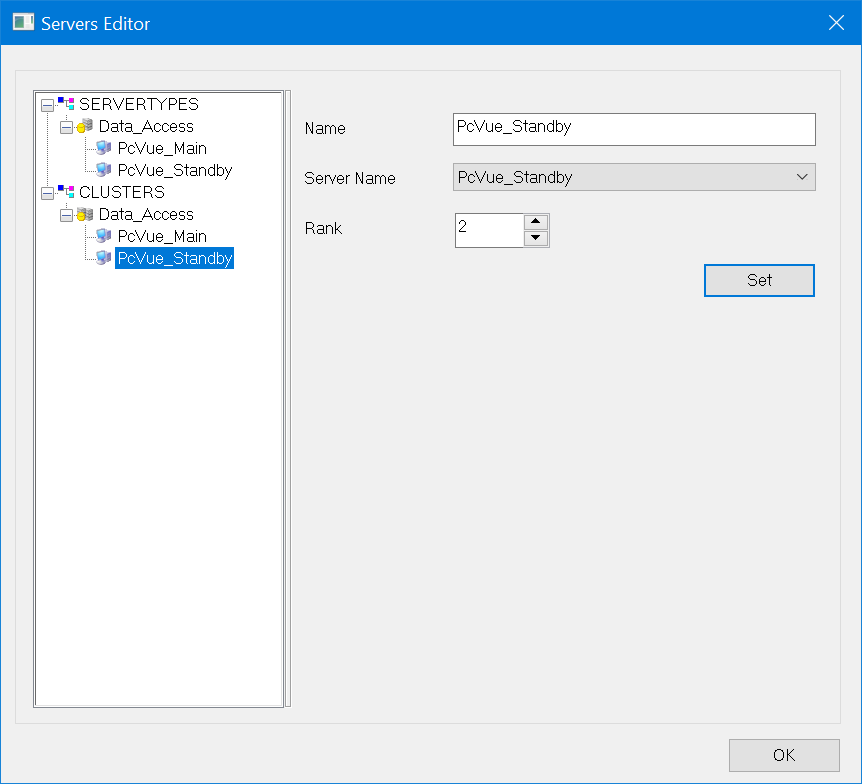Click the Data_Access database icon under CLUSTERS
Viewport: 862px width, 784px height.
coord(86,215)
